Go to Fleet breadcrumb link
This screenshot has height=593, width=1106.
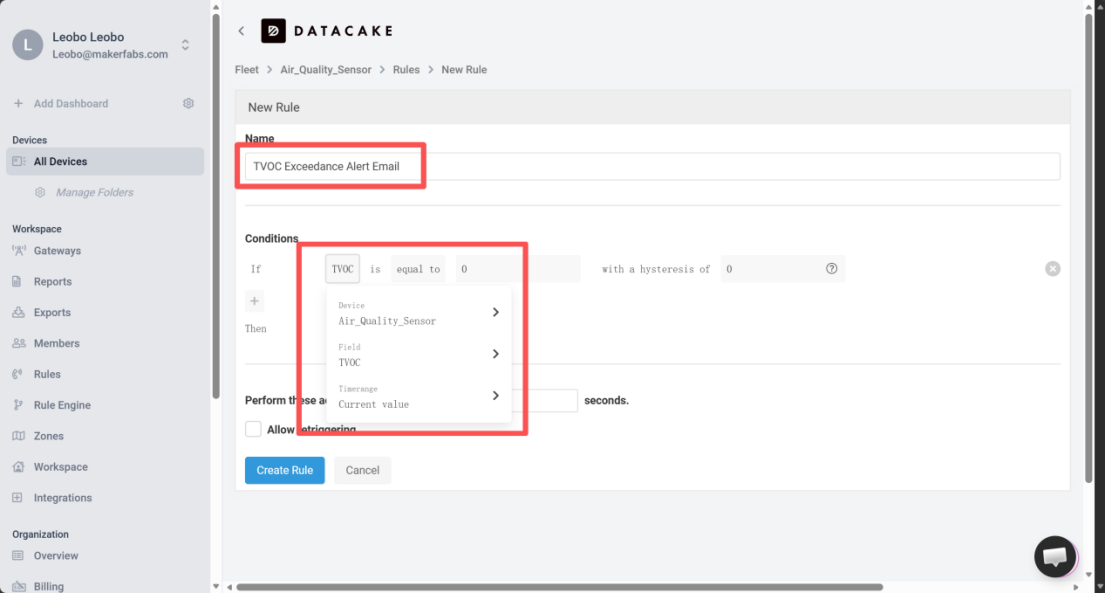[x=247, y=70]
